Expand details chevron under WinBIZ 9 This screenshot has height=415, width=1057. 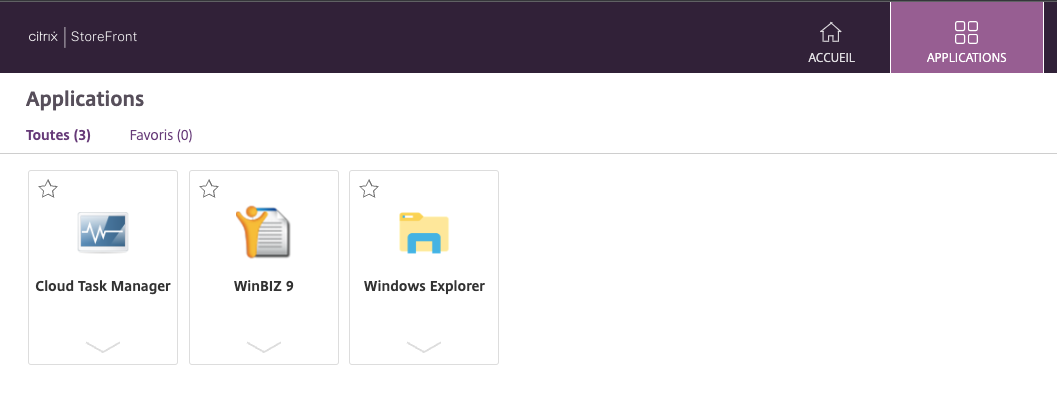pos(264,346)
